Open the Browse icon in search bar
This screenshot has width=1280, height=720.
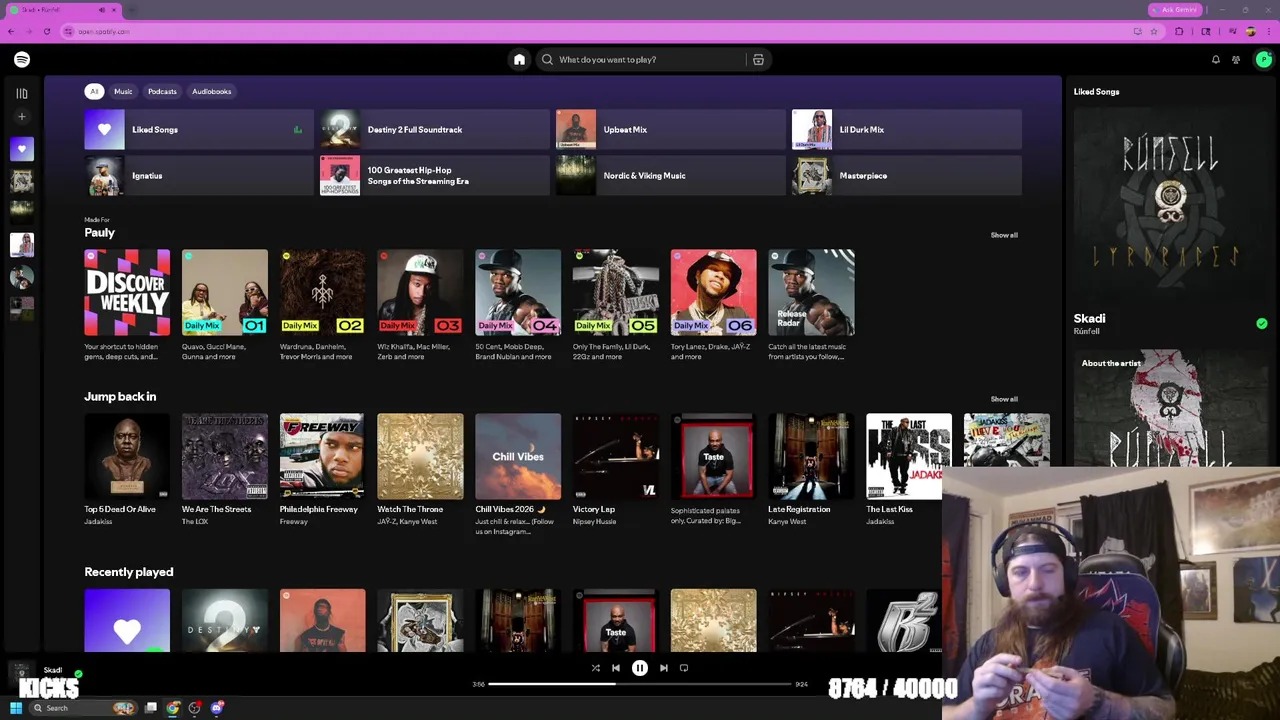coord(758,60)
